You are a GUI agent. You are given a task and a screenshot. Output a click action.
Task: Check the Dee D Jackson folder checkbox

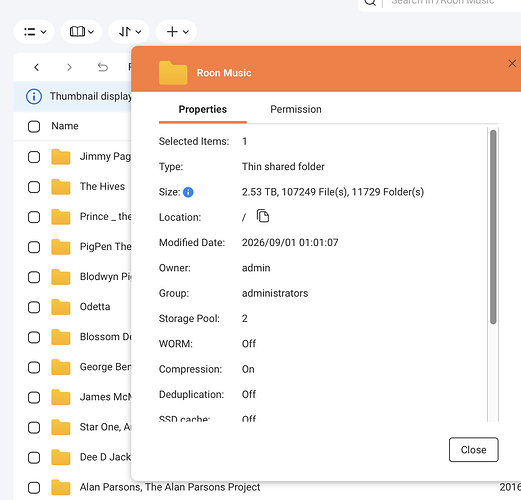(x=34, y=458)
